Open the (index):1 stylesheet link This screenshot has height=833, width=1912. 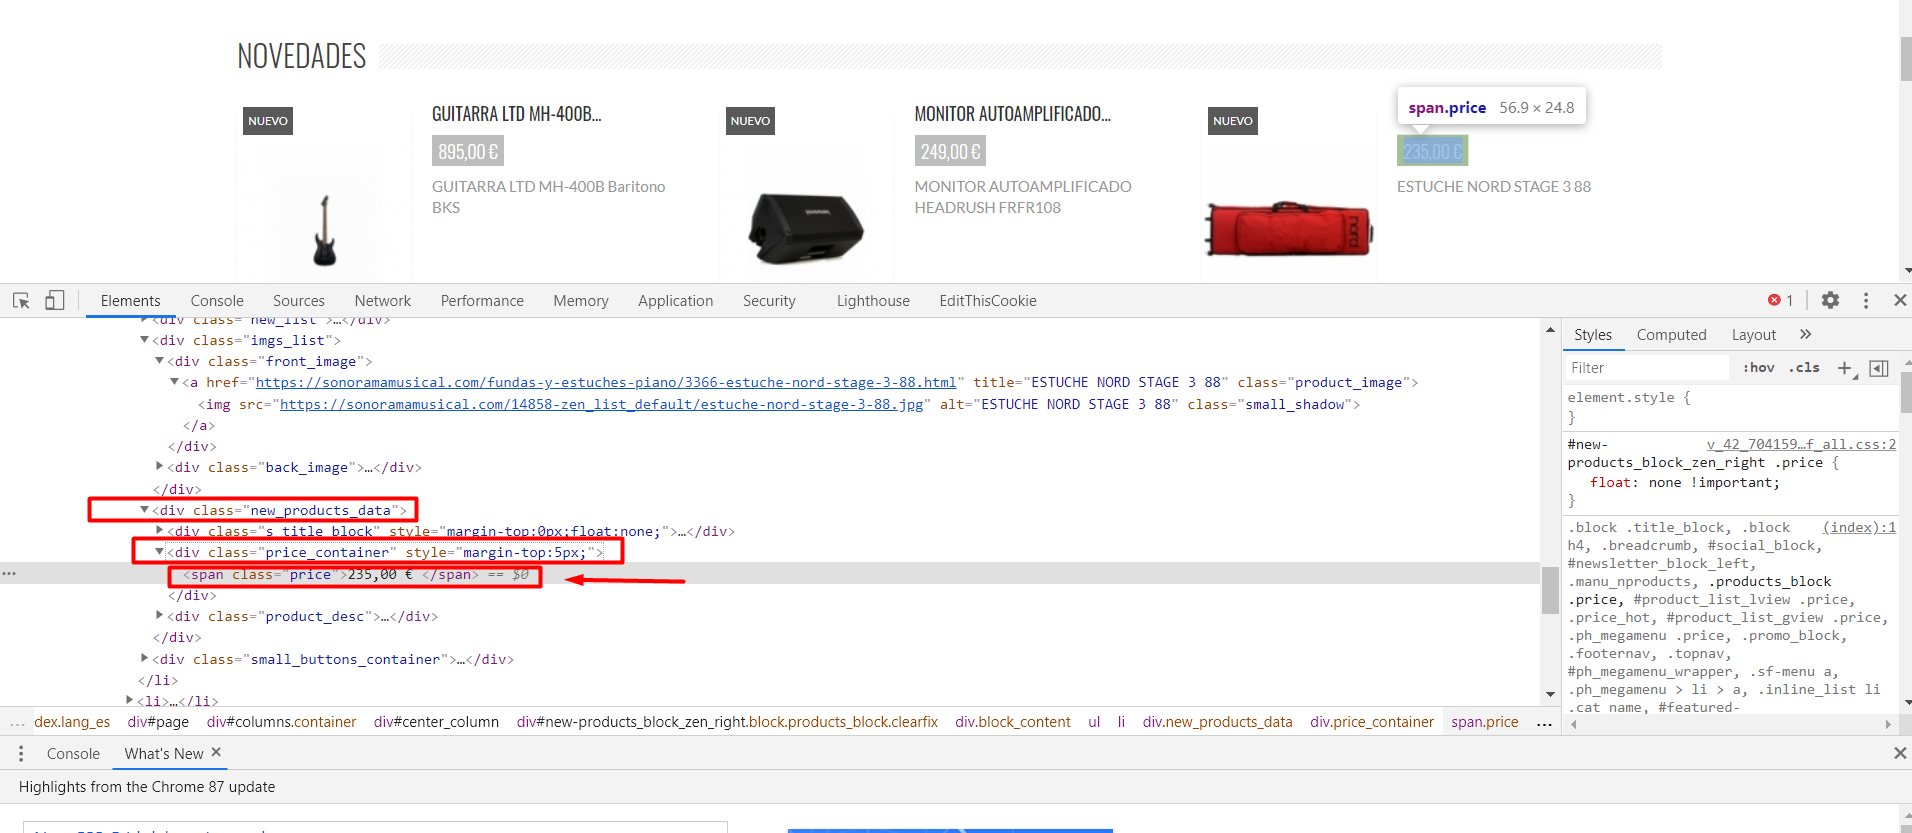click(1859, 527)
